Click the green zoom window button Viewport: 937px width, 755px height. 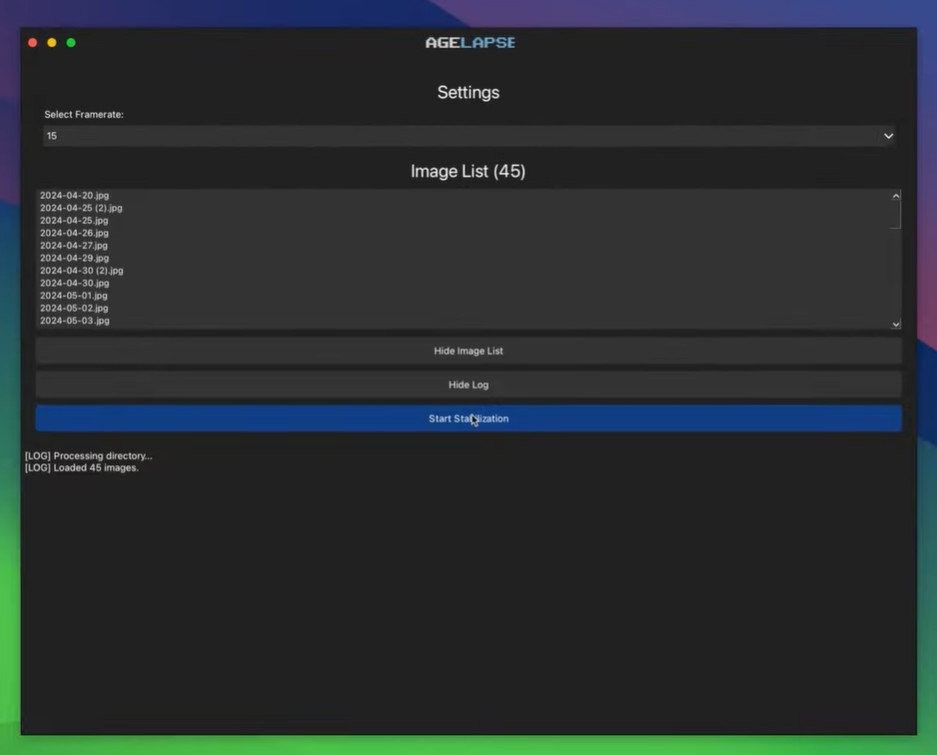click(x=71, y=42)
